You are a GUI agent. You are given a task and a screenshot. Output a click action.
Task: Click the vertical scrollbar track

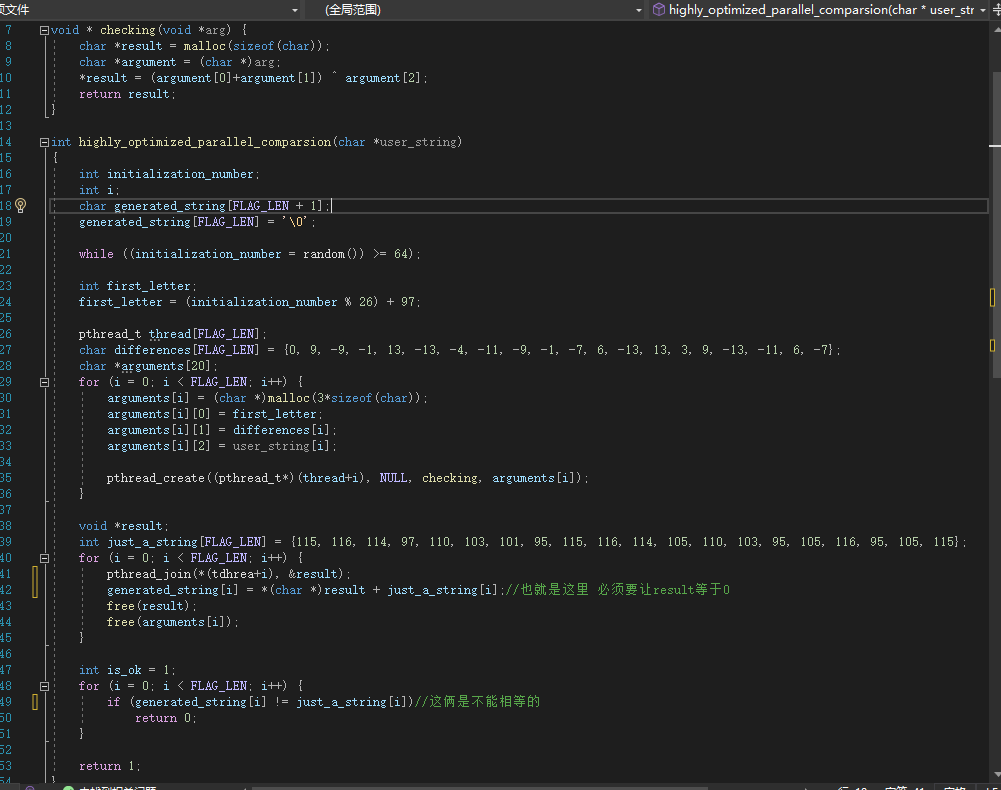point(993,500)
